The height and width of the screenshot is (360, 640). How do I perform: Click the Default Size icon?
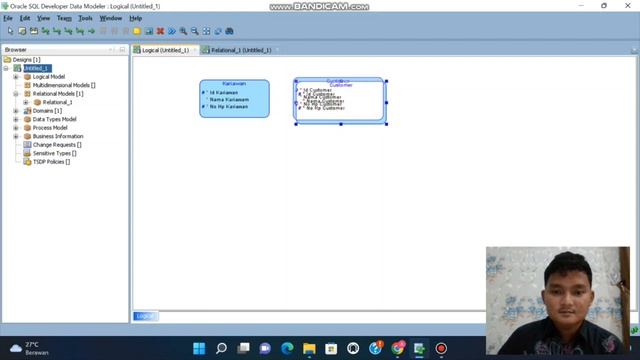click(218, 31)
